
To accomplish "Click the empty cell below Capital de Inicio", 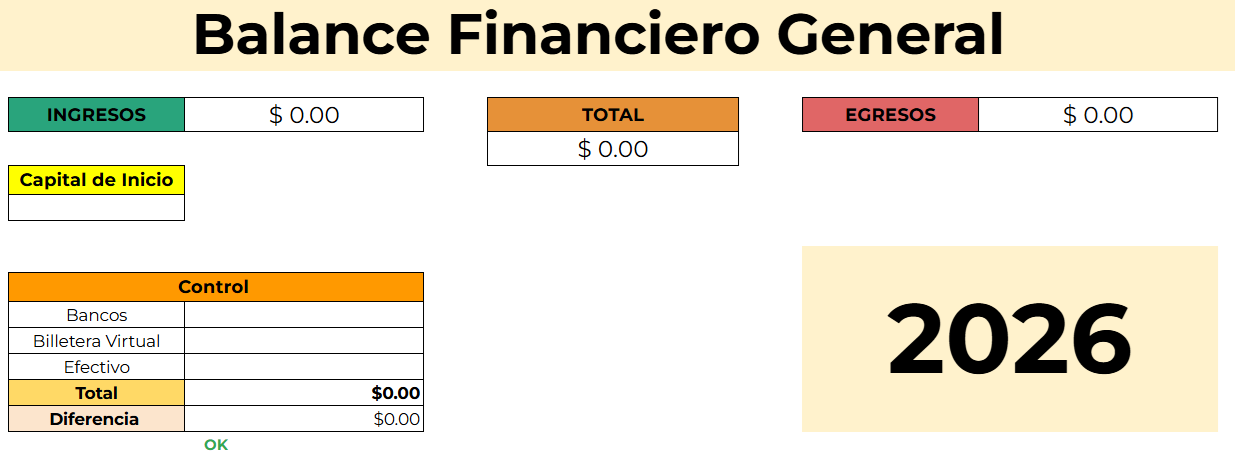I will (96, 208).
